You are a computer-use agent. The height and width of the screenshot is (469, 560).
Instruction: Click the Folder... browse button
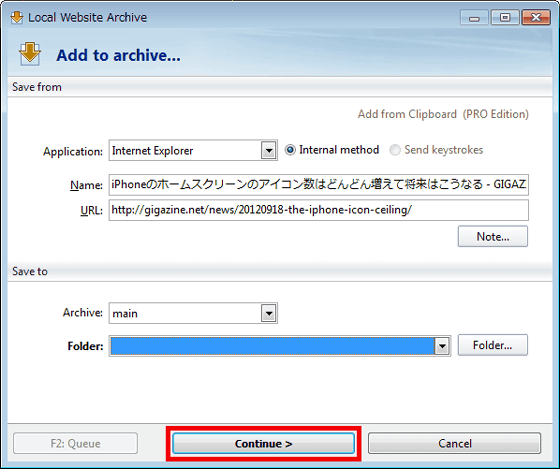[x=492, y=345]
